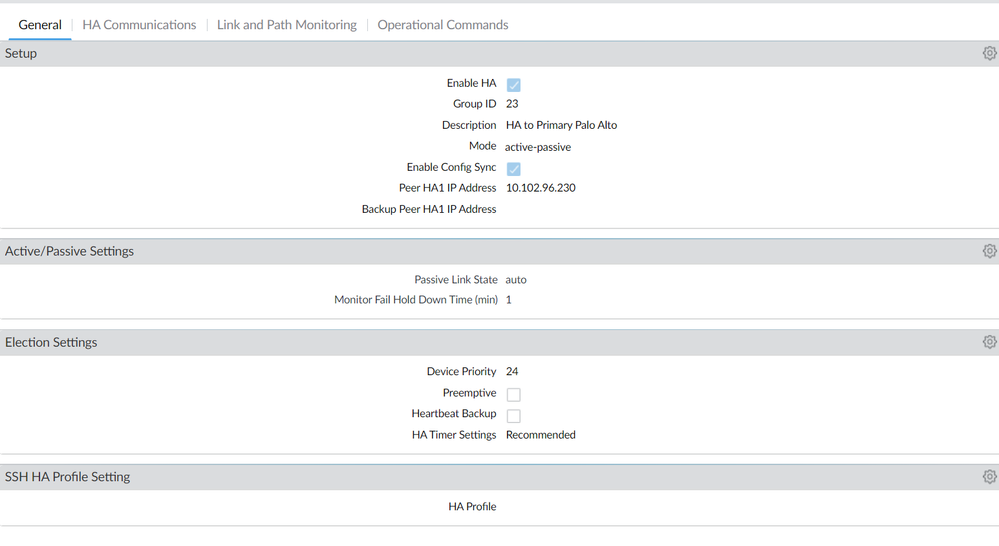Open Link and Path Monitoring tab
The width and height of the screenshot is (999, 546).
coord(286,25)
